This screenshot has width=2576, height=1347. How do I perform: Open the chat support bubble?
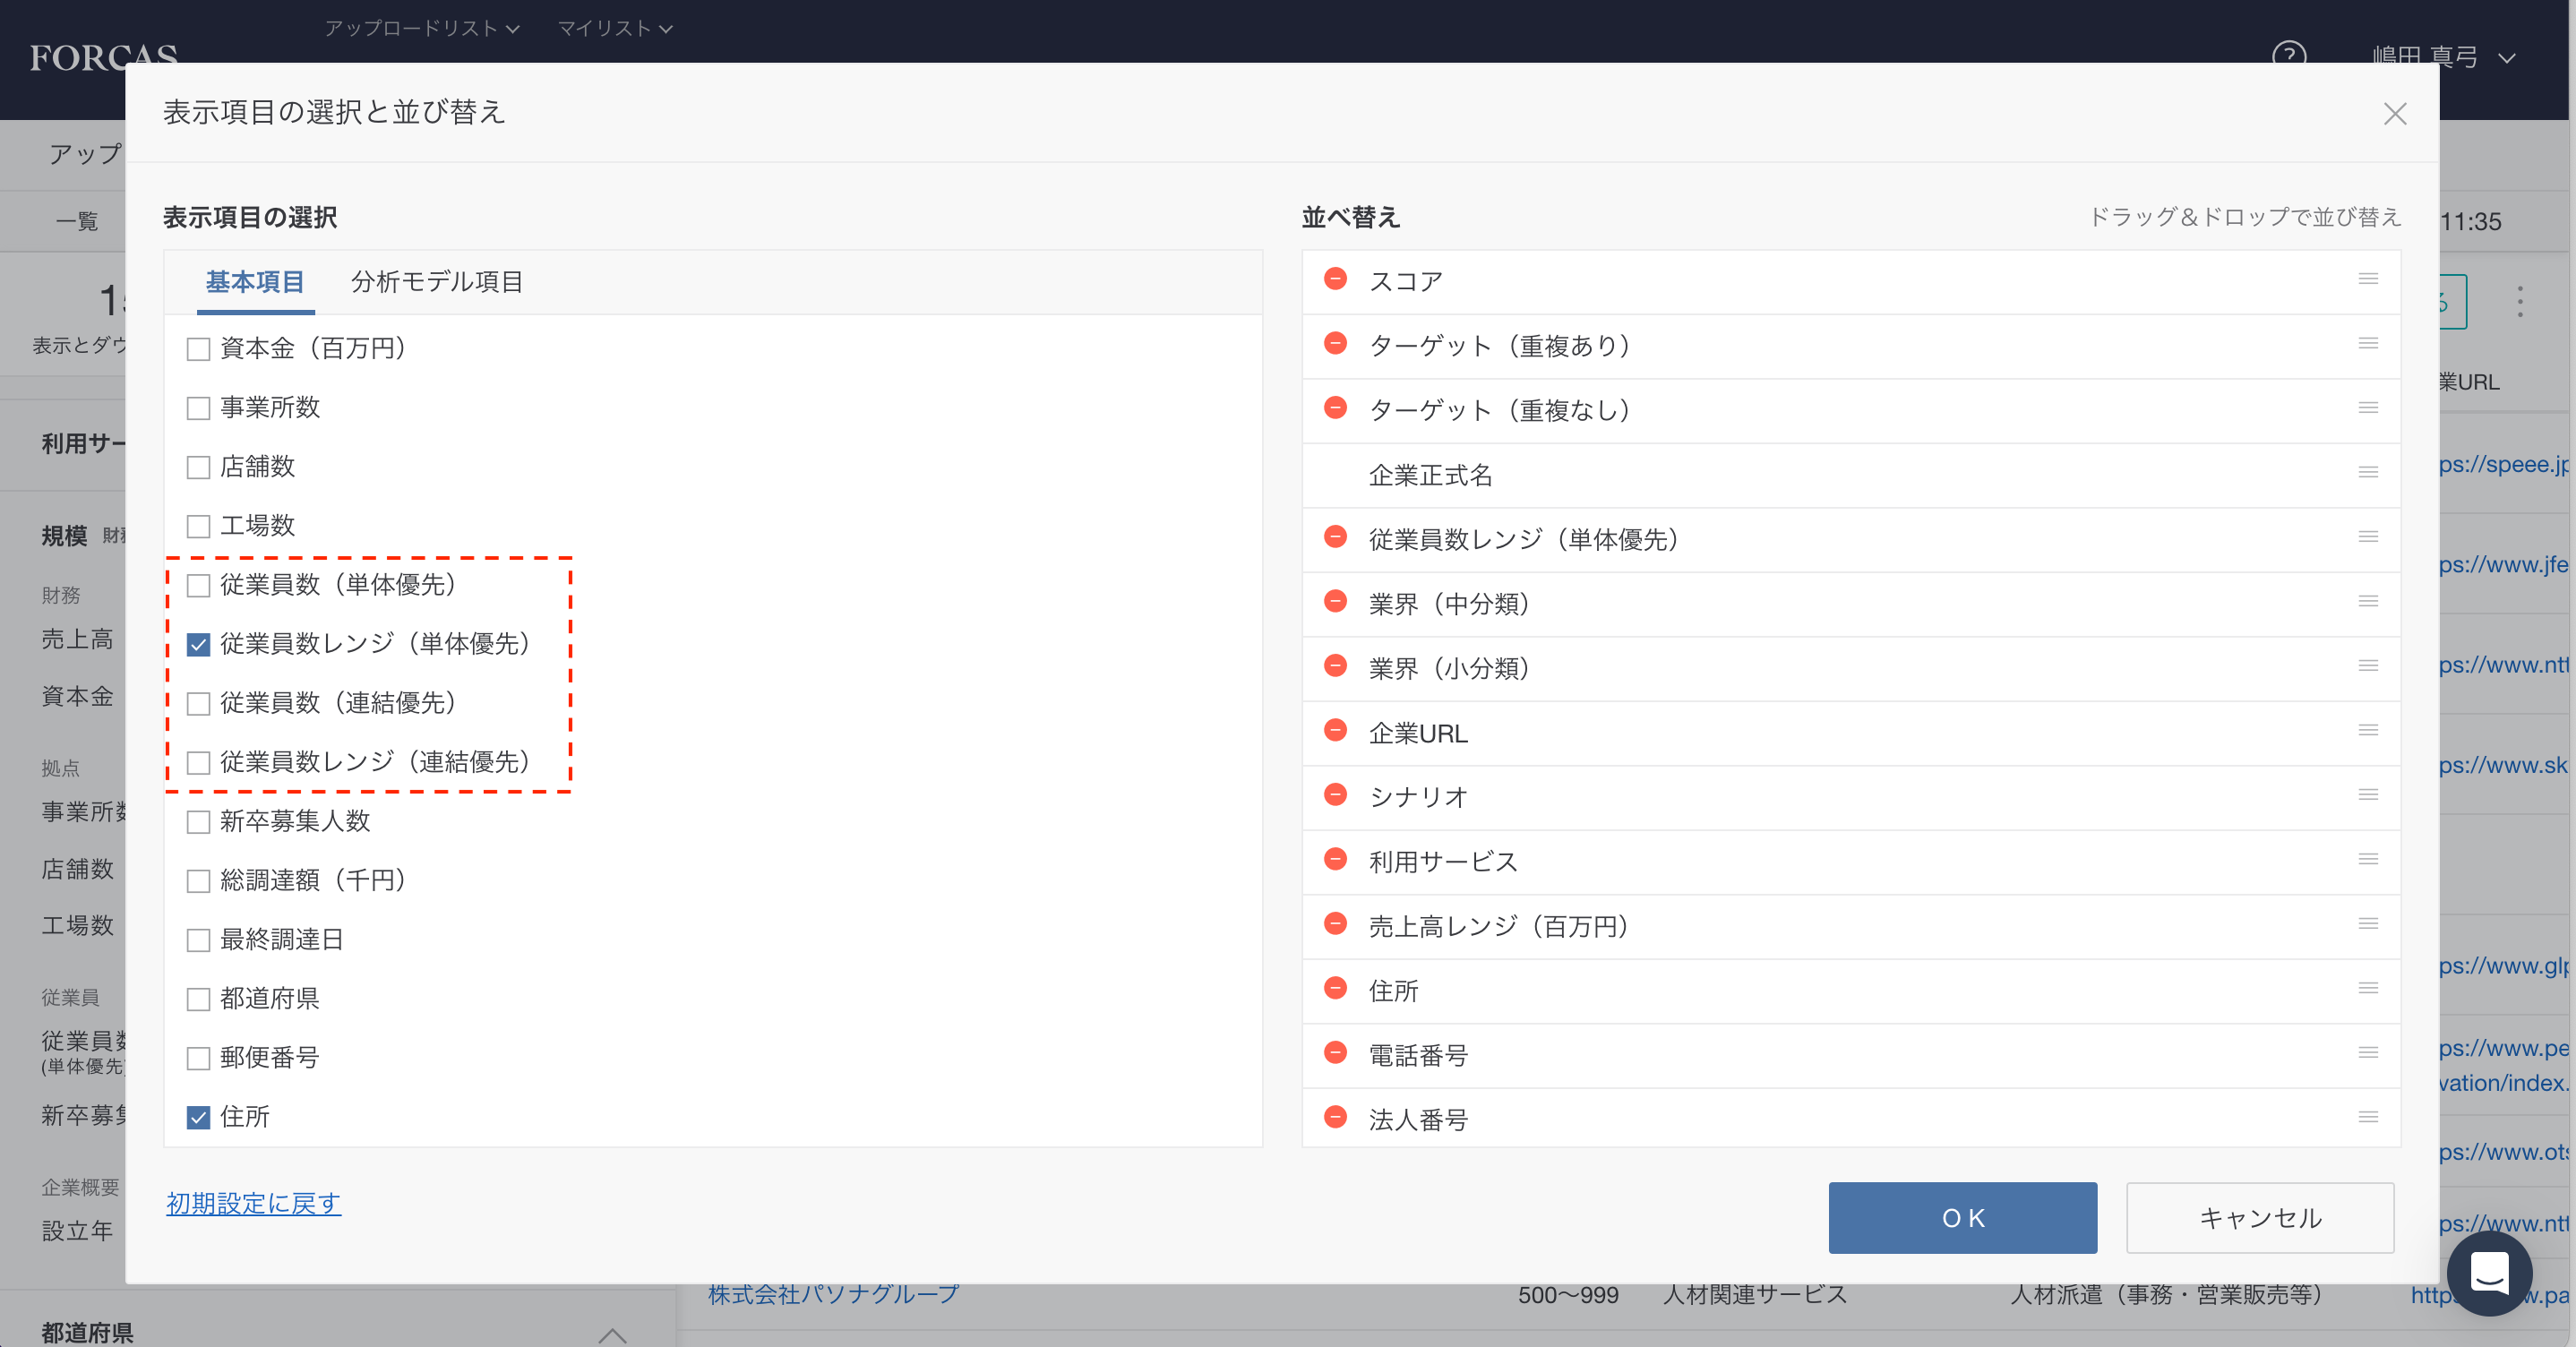coord(2490,1273)
